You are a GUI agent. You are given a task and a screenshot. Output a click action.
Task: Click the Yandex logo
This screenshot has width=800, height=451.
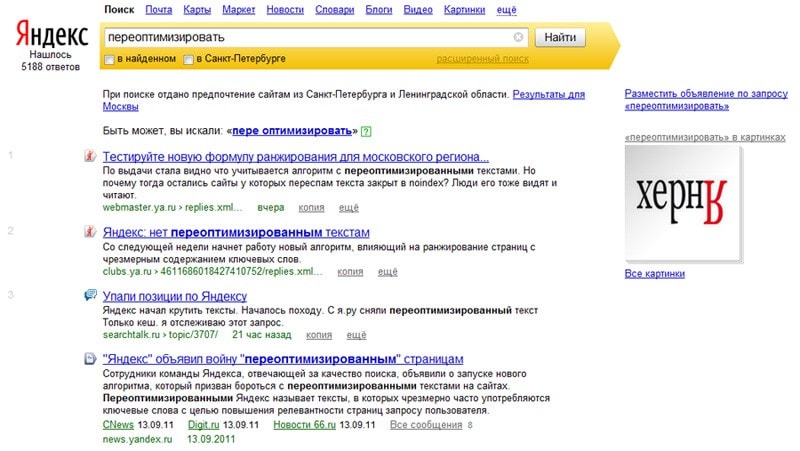(x=52, y=34)
